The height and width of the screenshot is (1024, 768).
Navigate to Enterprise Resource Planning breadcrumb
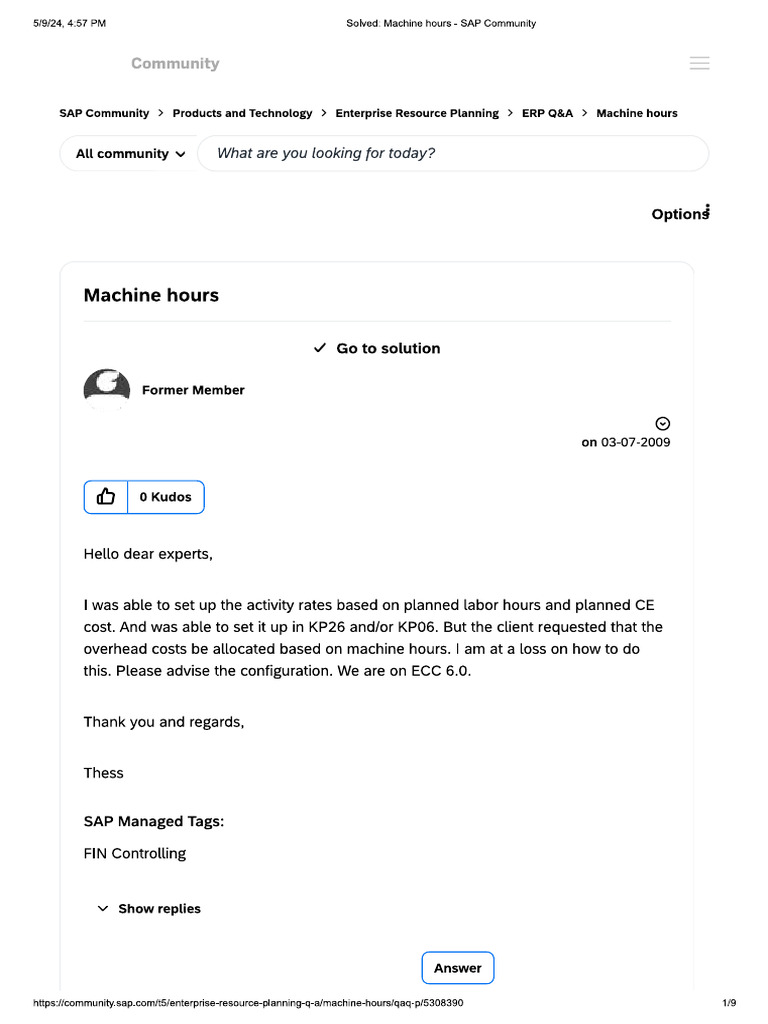pyautogui.click(x=417, y=114)
